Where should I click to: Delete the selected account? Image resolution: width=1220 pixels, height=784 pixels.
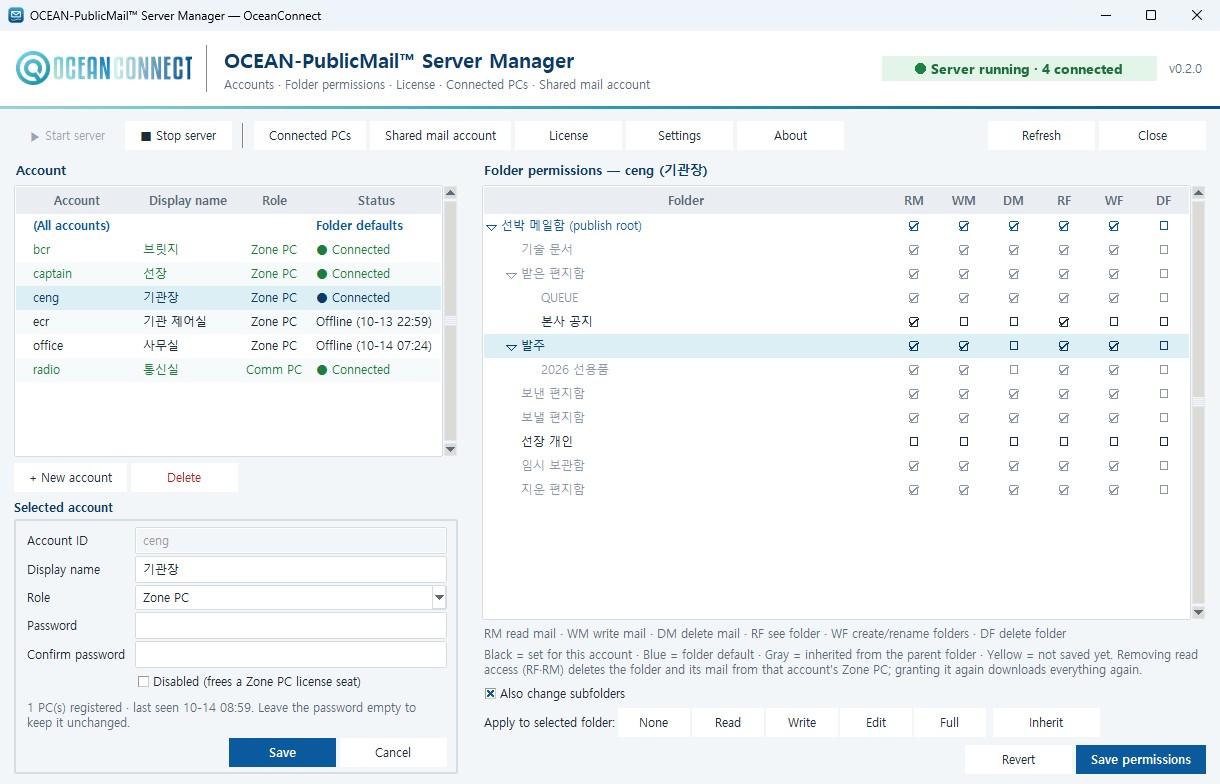point(184,478)
